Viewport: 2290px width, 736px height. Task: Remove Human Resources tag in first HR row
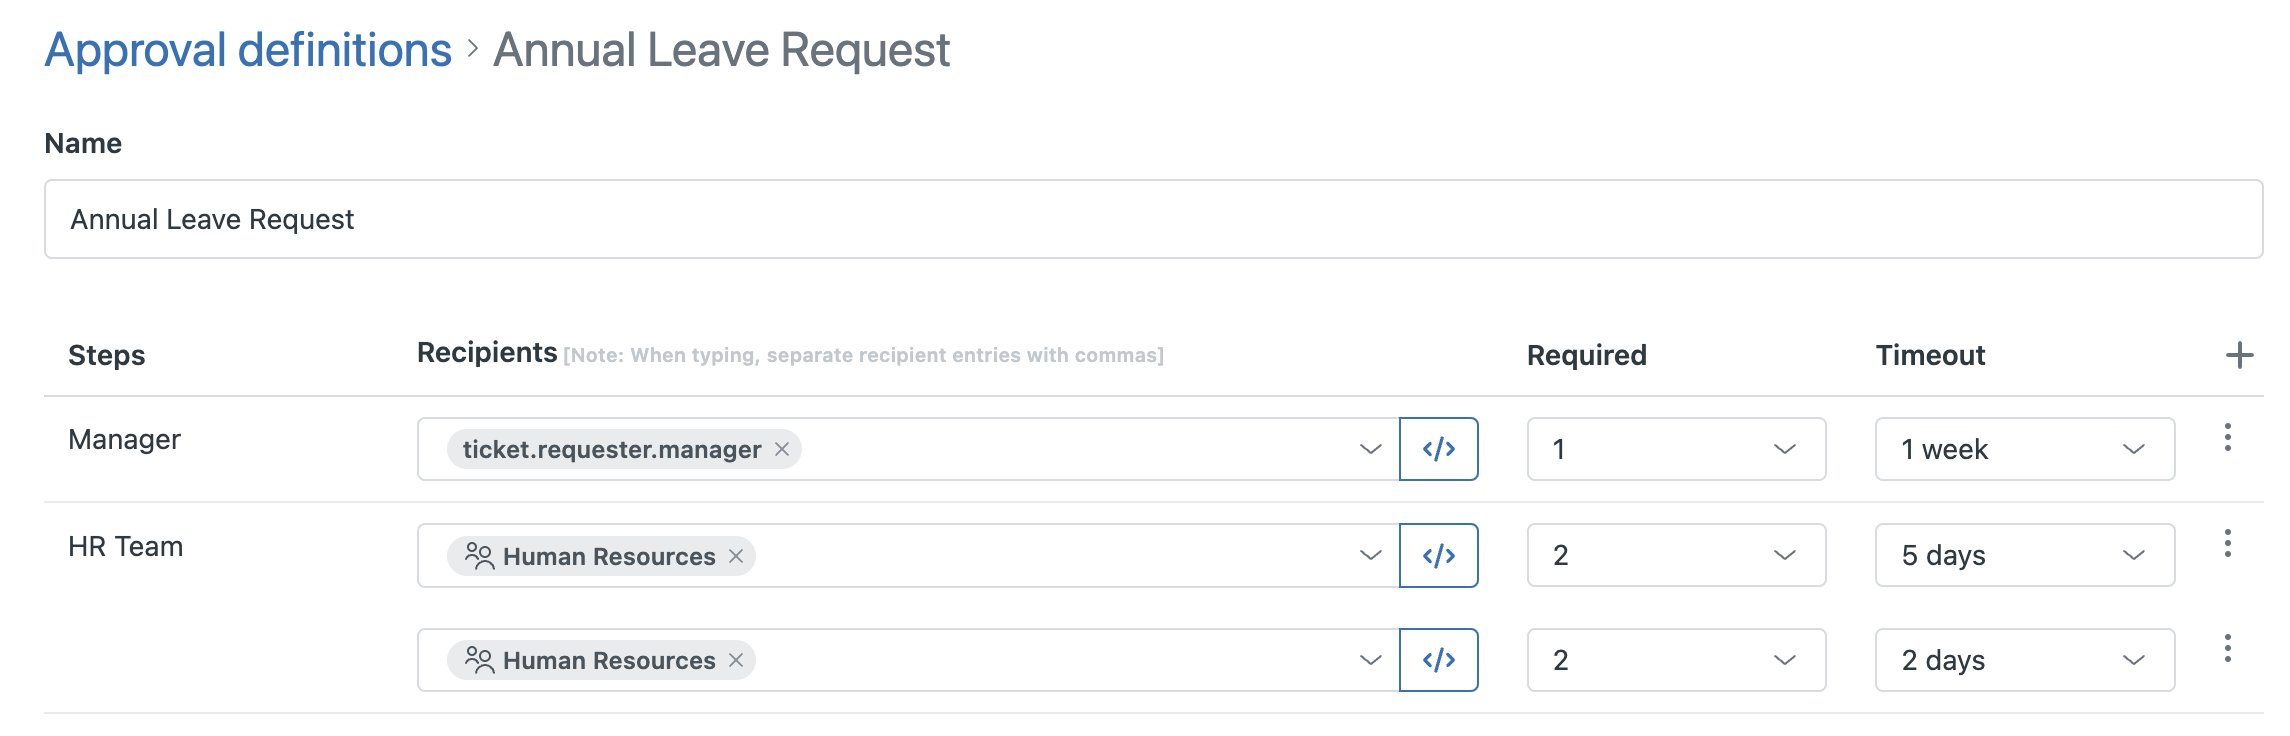click(x=736, y=556)
